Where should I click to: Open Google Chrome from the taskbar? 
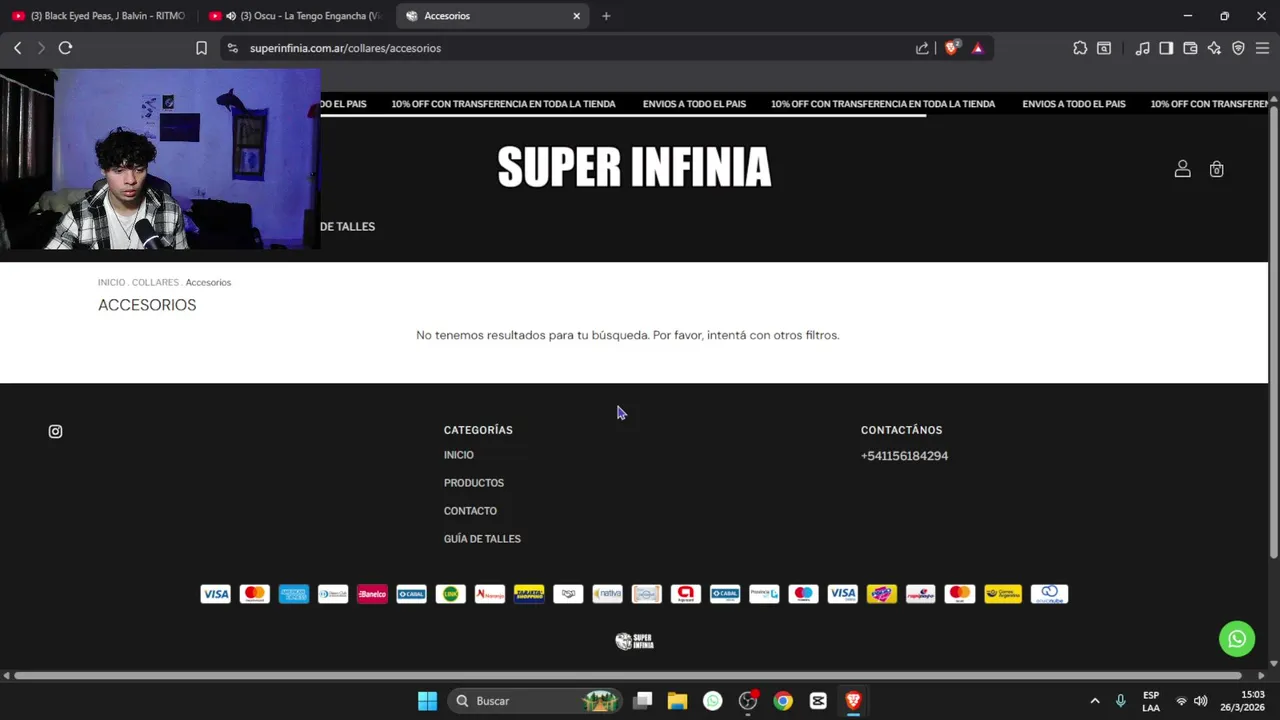tap(783, 701)
